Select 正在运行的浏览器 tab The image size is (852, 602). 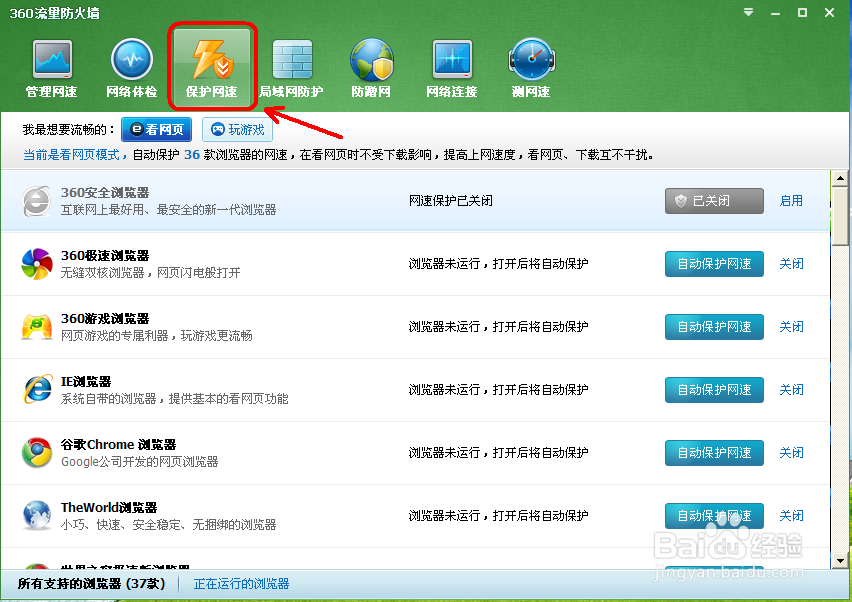tap(241, 584)
